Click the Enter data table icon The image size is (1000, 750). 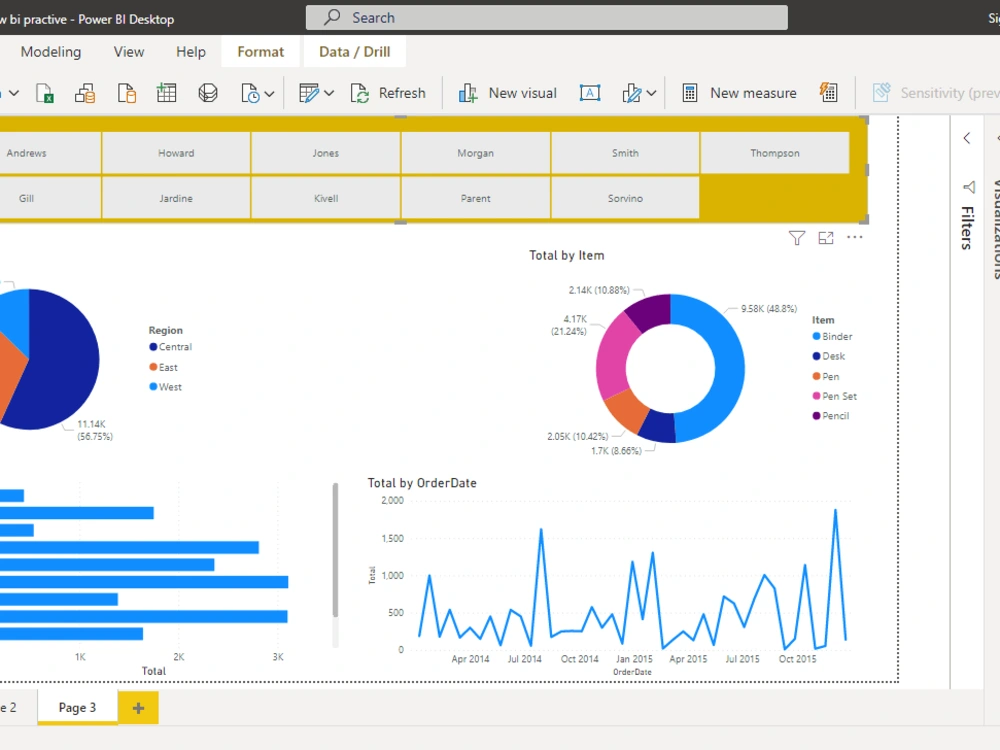click(x=166, y=93)
